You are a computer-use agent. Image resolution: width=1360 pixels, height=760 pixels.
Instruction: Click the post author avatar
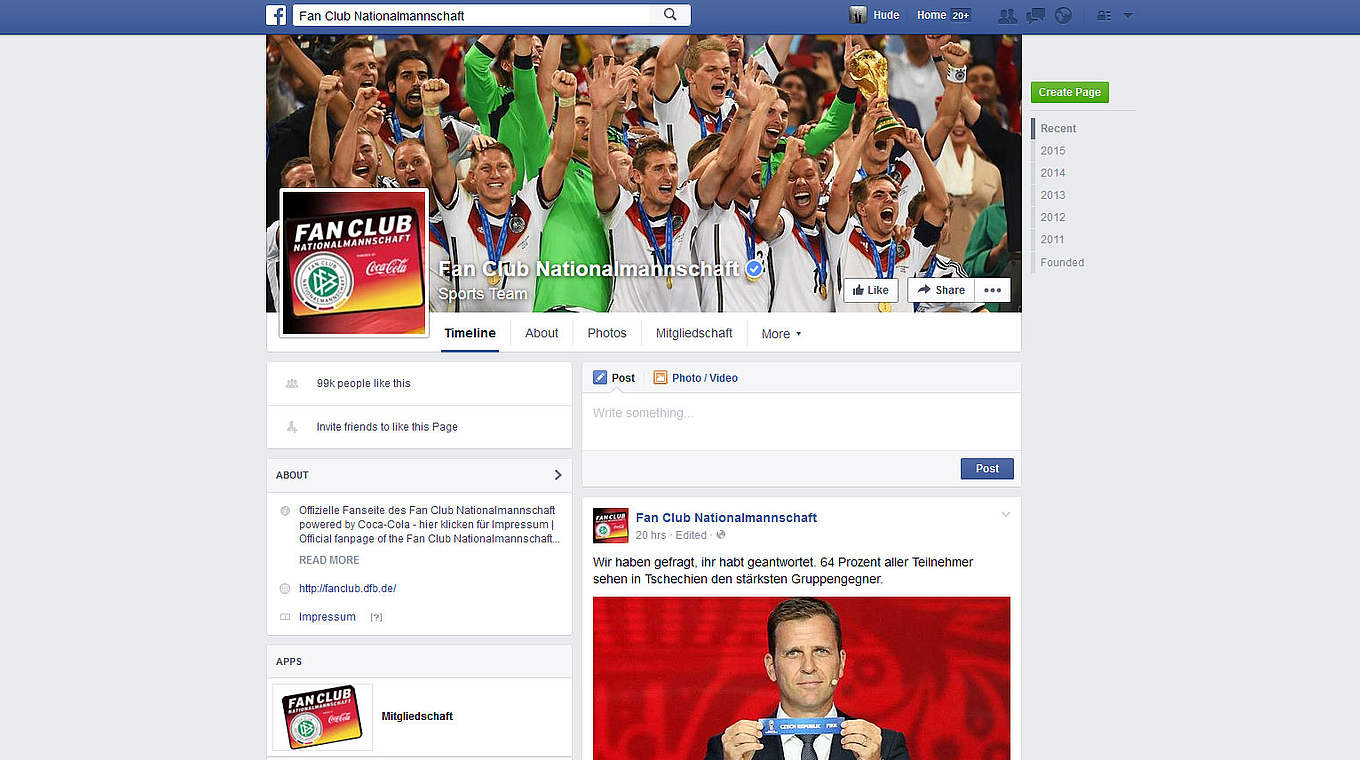(611, 526)
